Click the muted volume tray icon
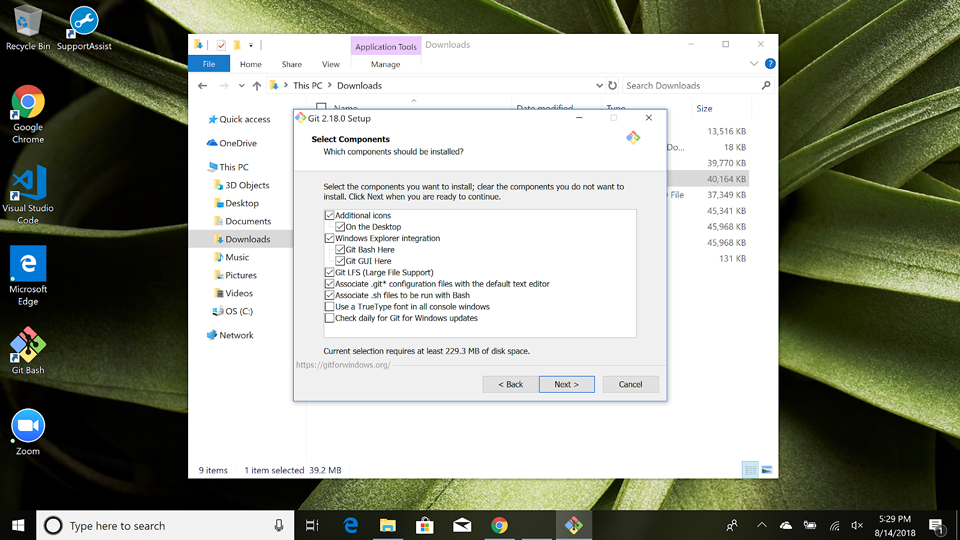The height and width of the screenshot is (540, 960). [x=857, y=525]
